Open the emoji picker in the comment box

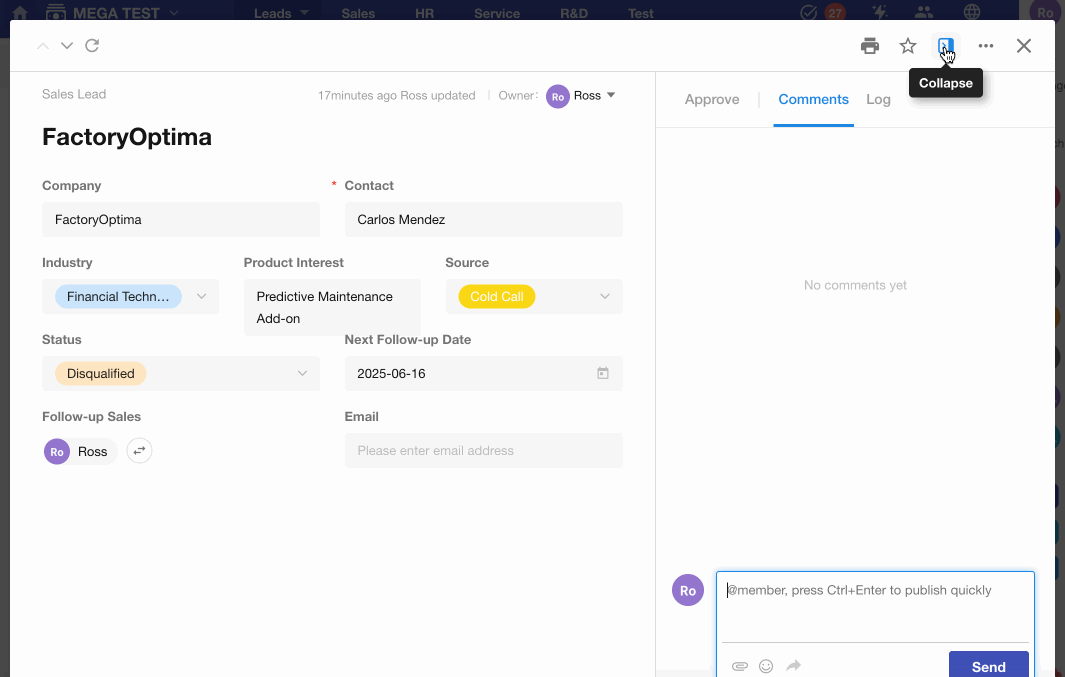[x=766, y=666]
